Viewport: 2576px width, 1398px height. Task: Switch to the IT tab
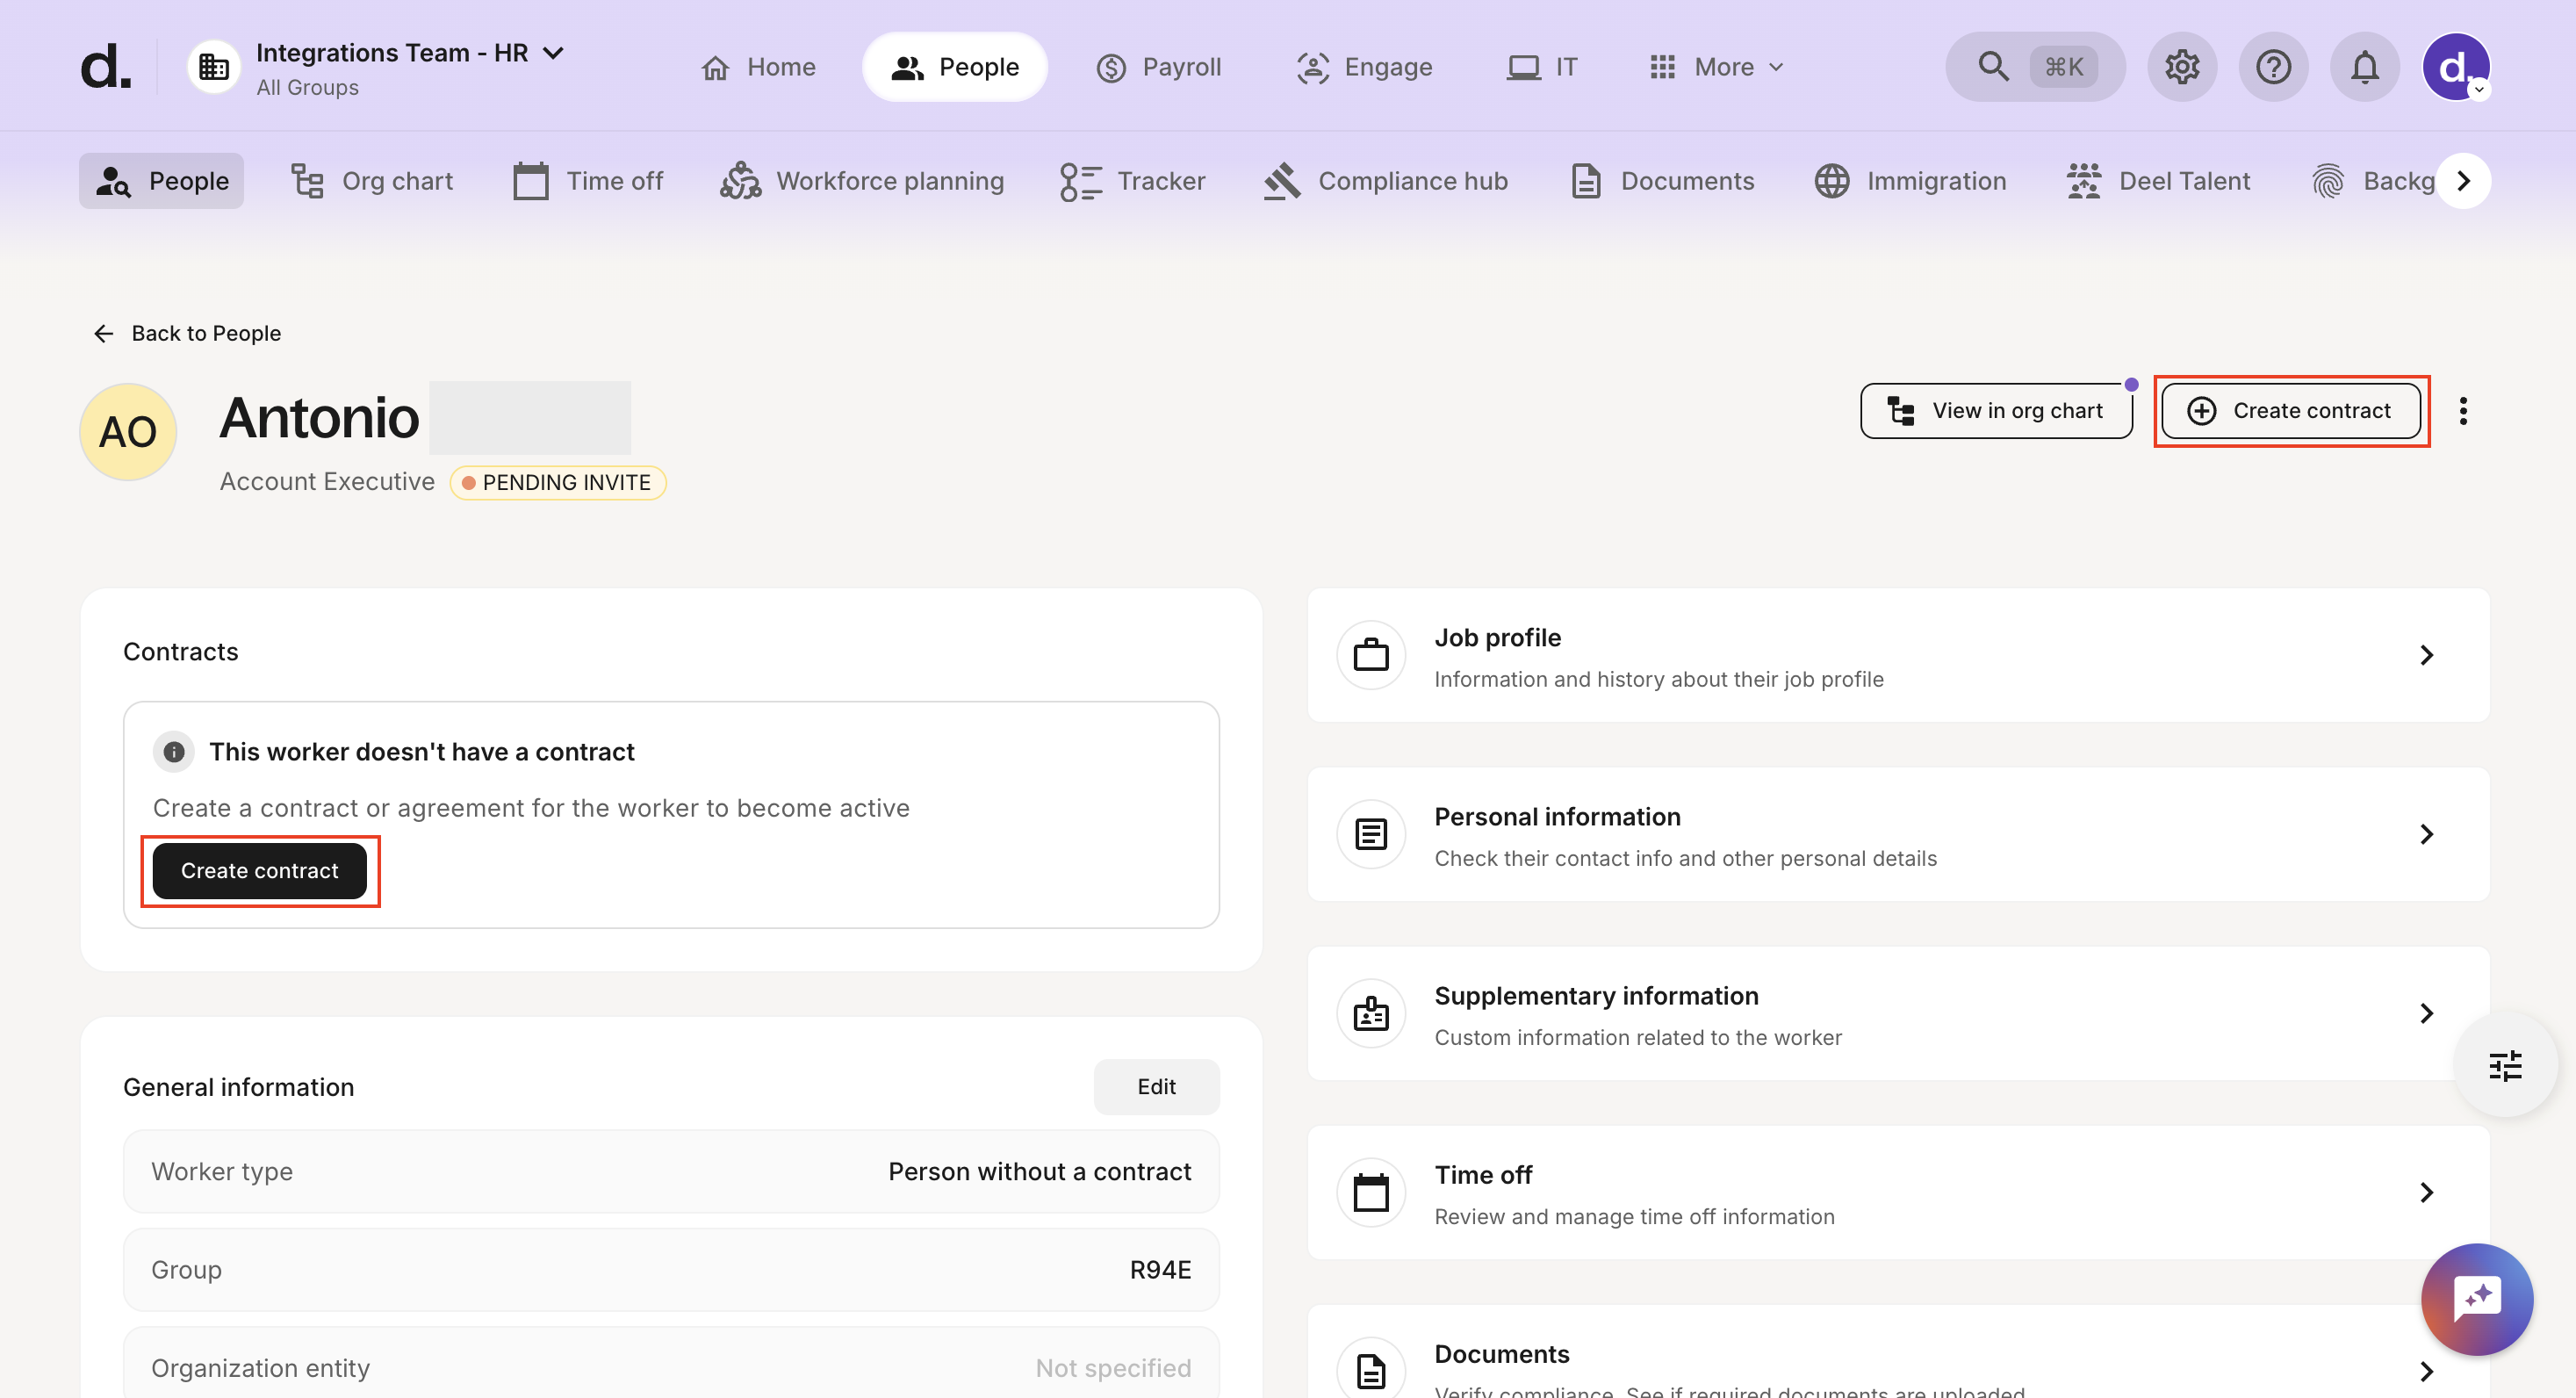(x=1542, y=67)
